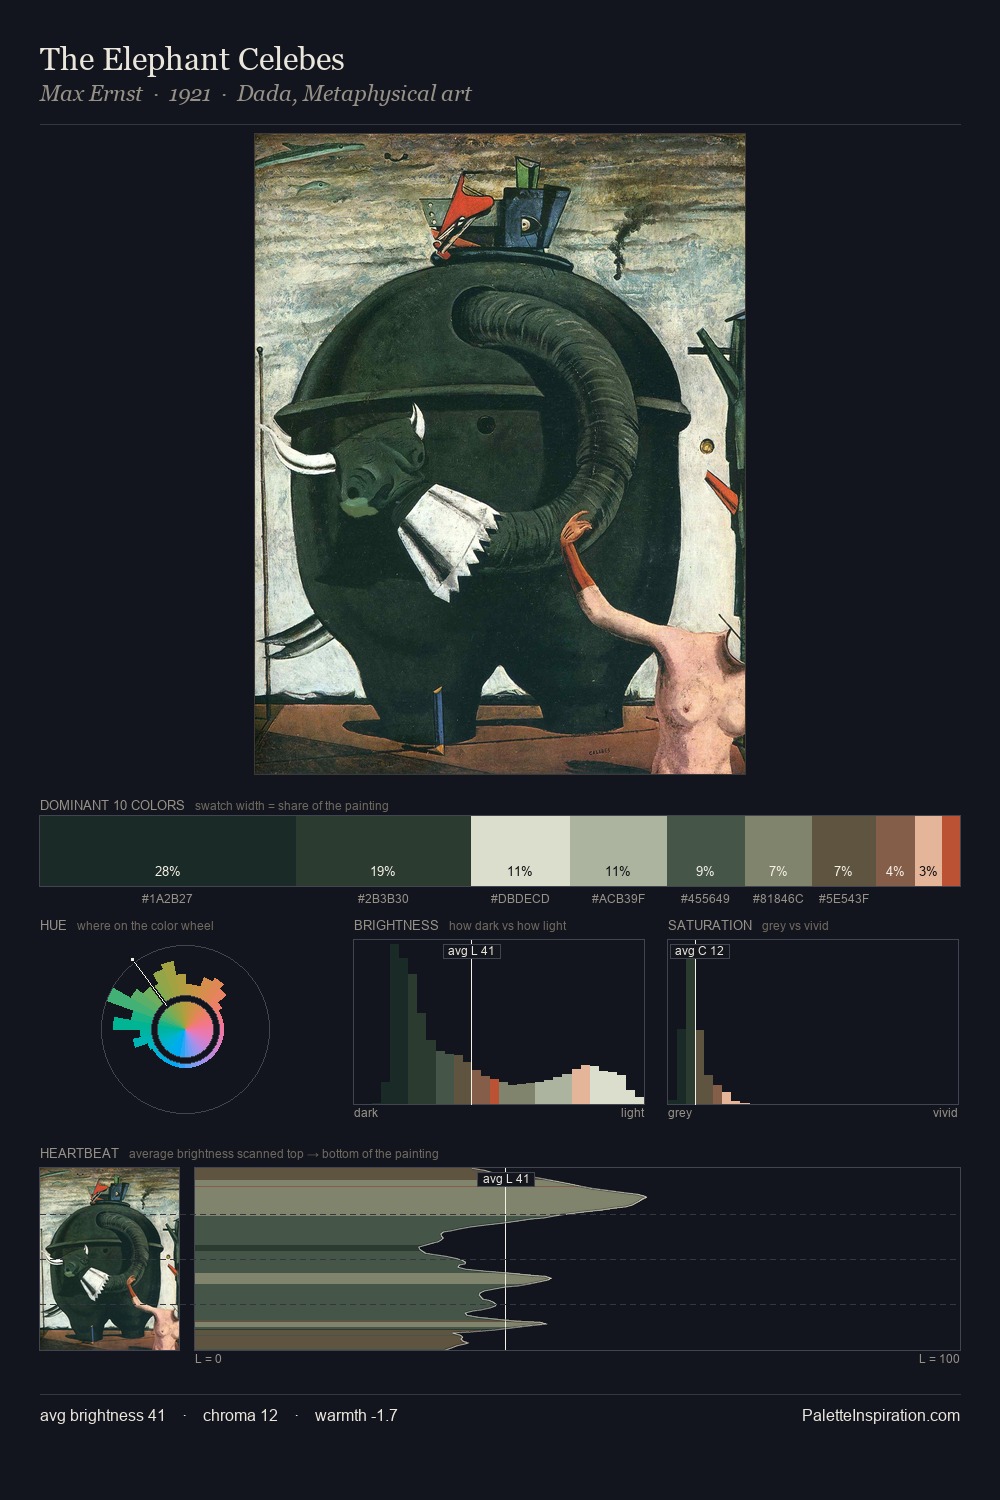Select the 7% olive-grey swatch #81846C
This screenshot has height=1500, width=1000.
(778, 851)
